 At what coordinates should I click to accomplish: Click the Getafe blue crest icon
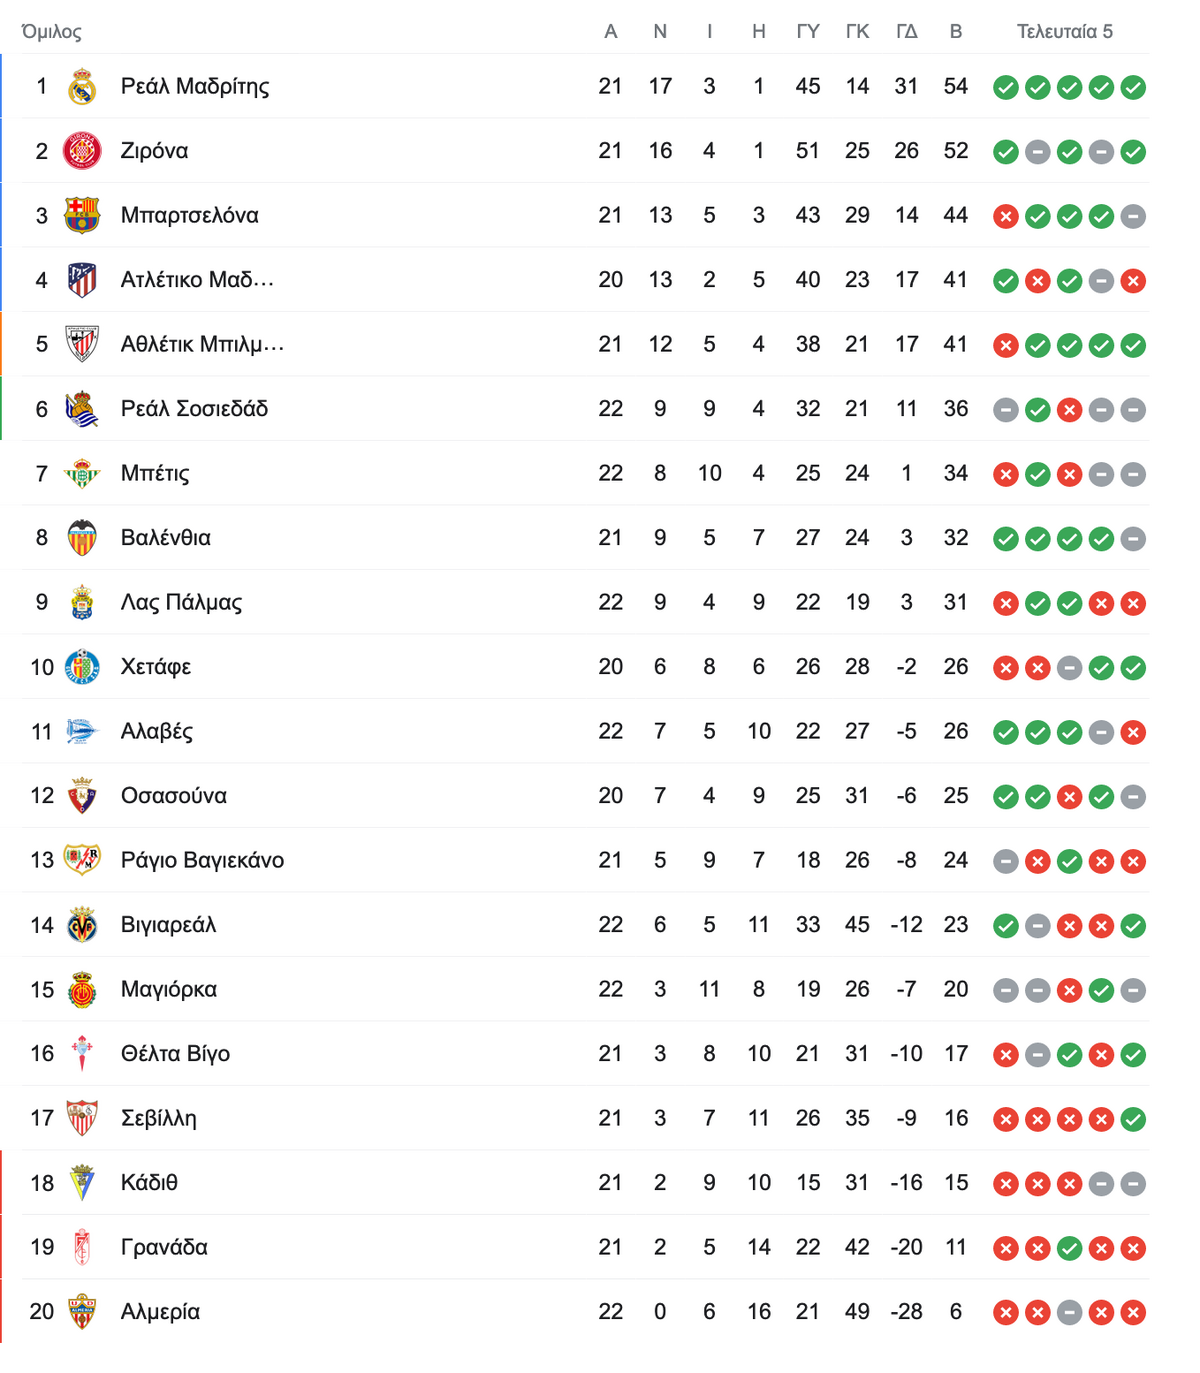click(x=82, y=667)
